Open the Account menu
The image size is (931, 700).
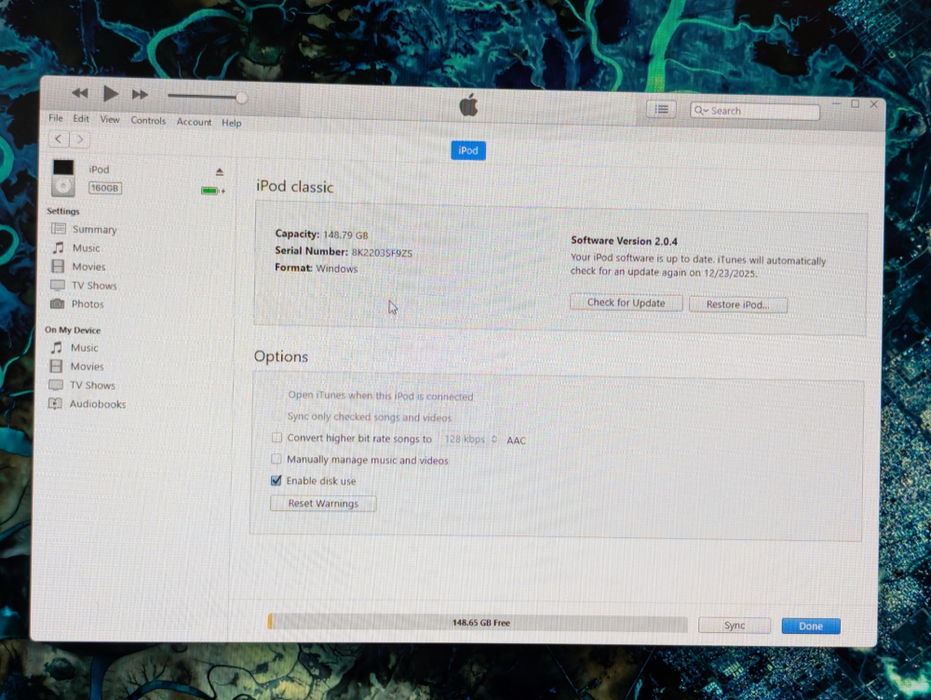click(194, 122)
